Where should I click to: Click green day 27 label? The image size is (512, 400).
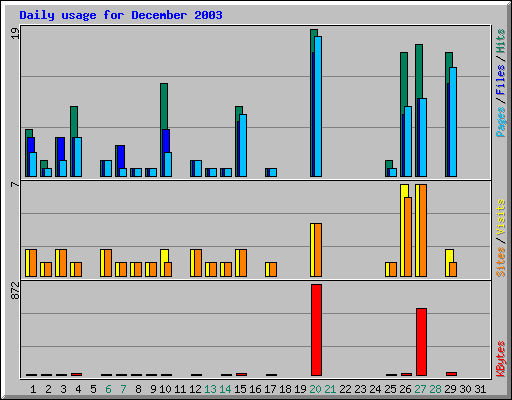(x=420, y=389)
